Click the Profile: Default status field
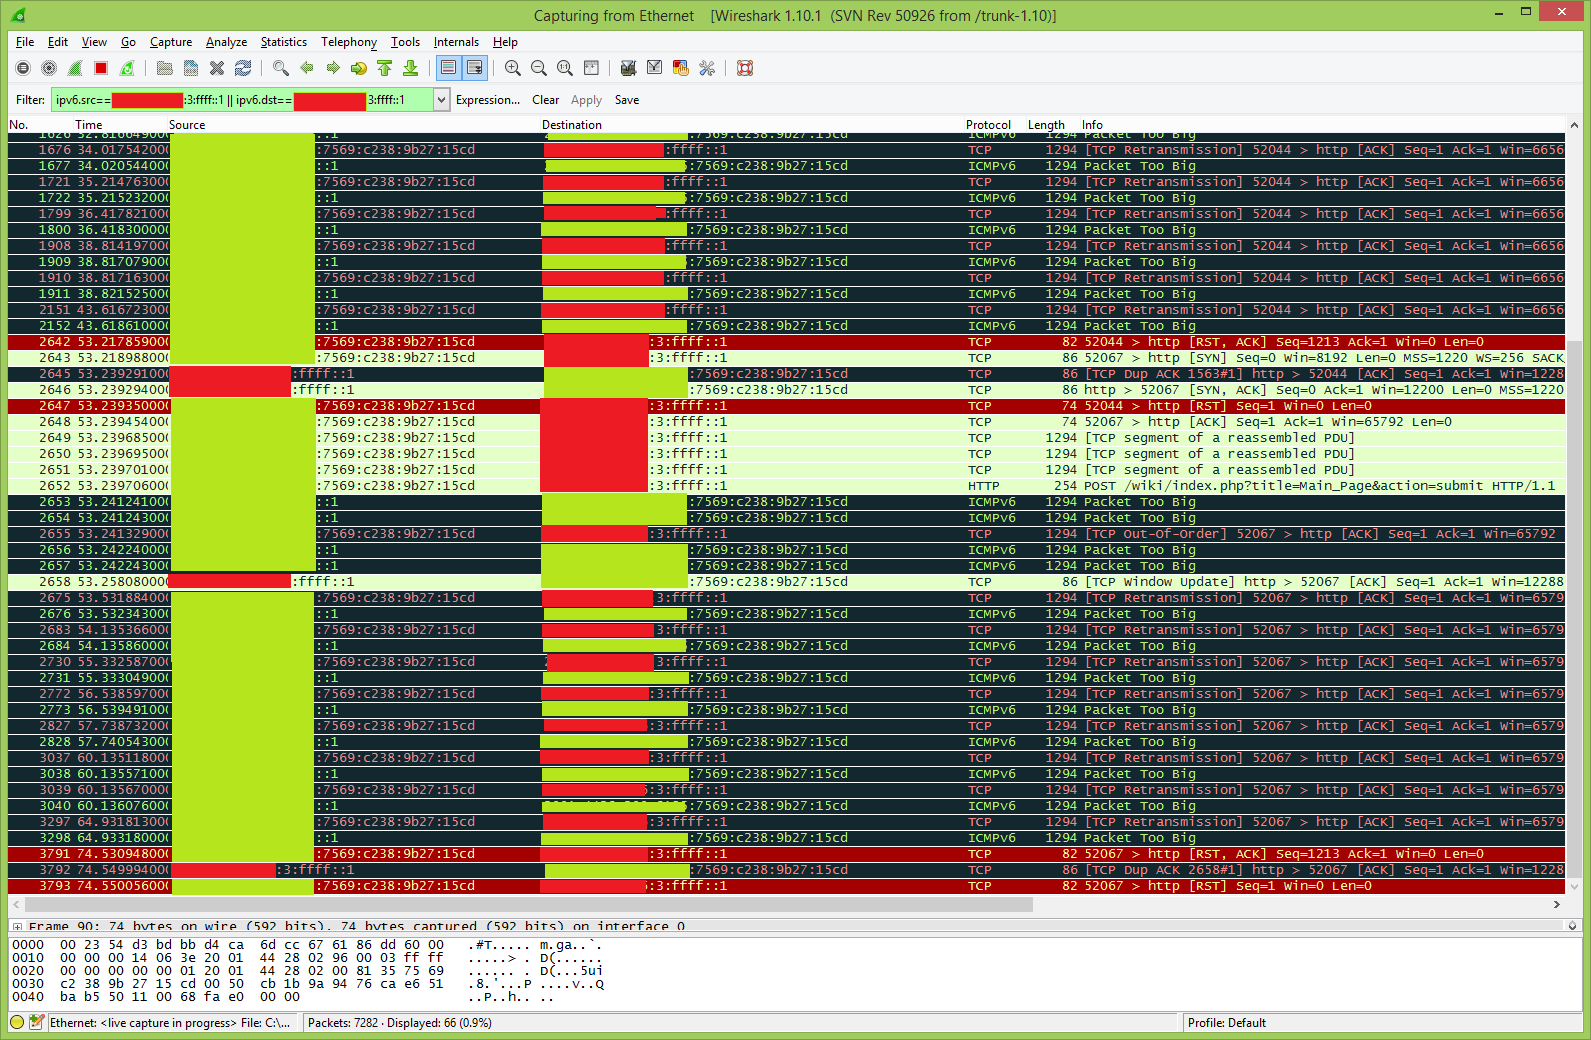The image size is (1591, 1040). point(1226,1022)
